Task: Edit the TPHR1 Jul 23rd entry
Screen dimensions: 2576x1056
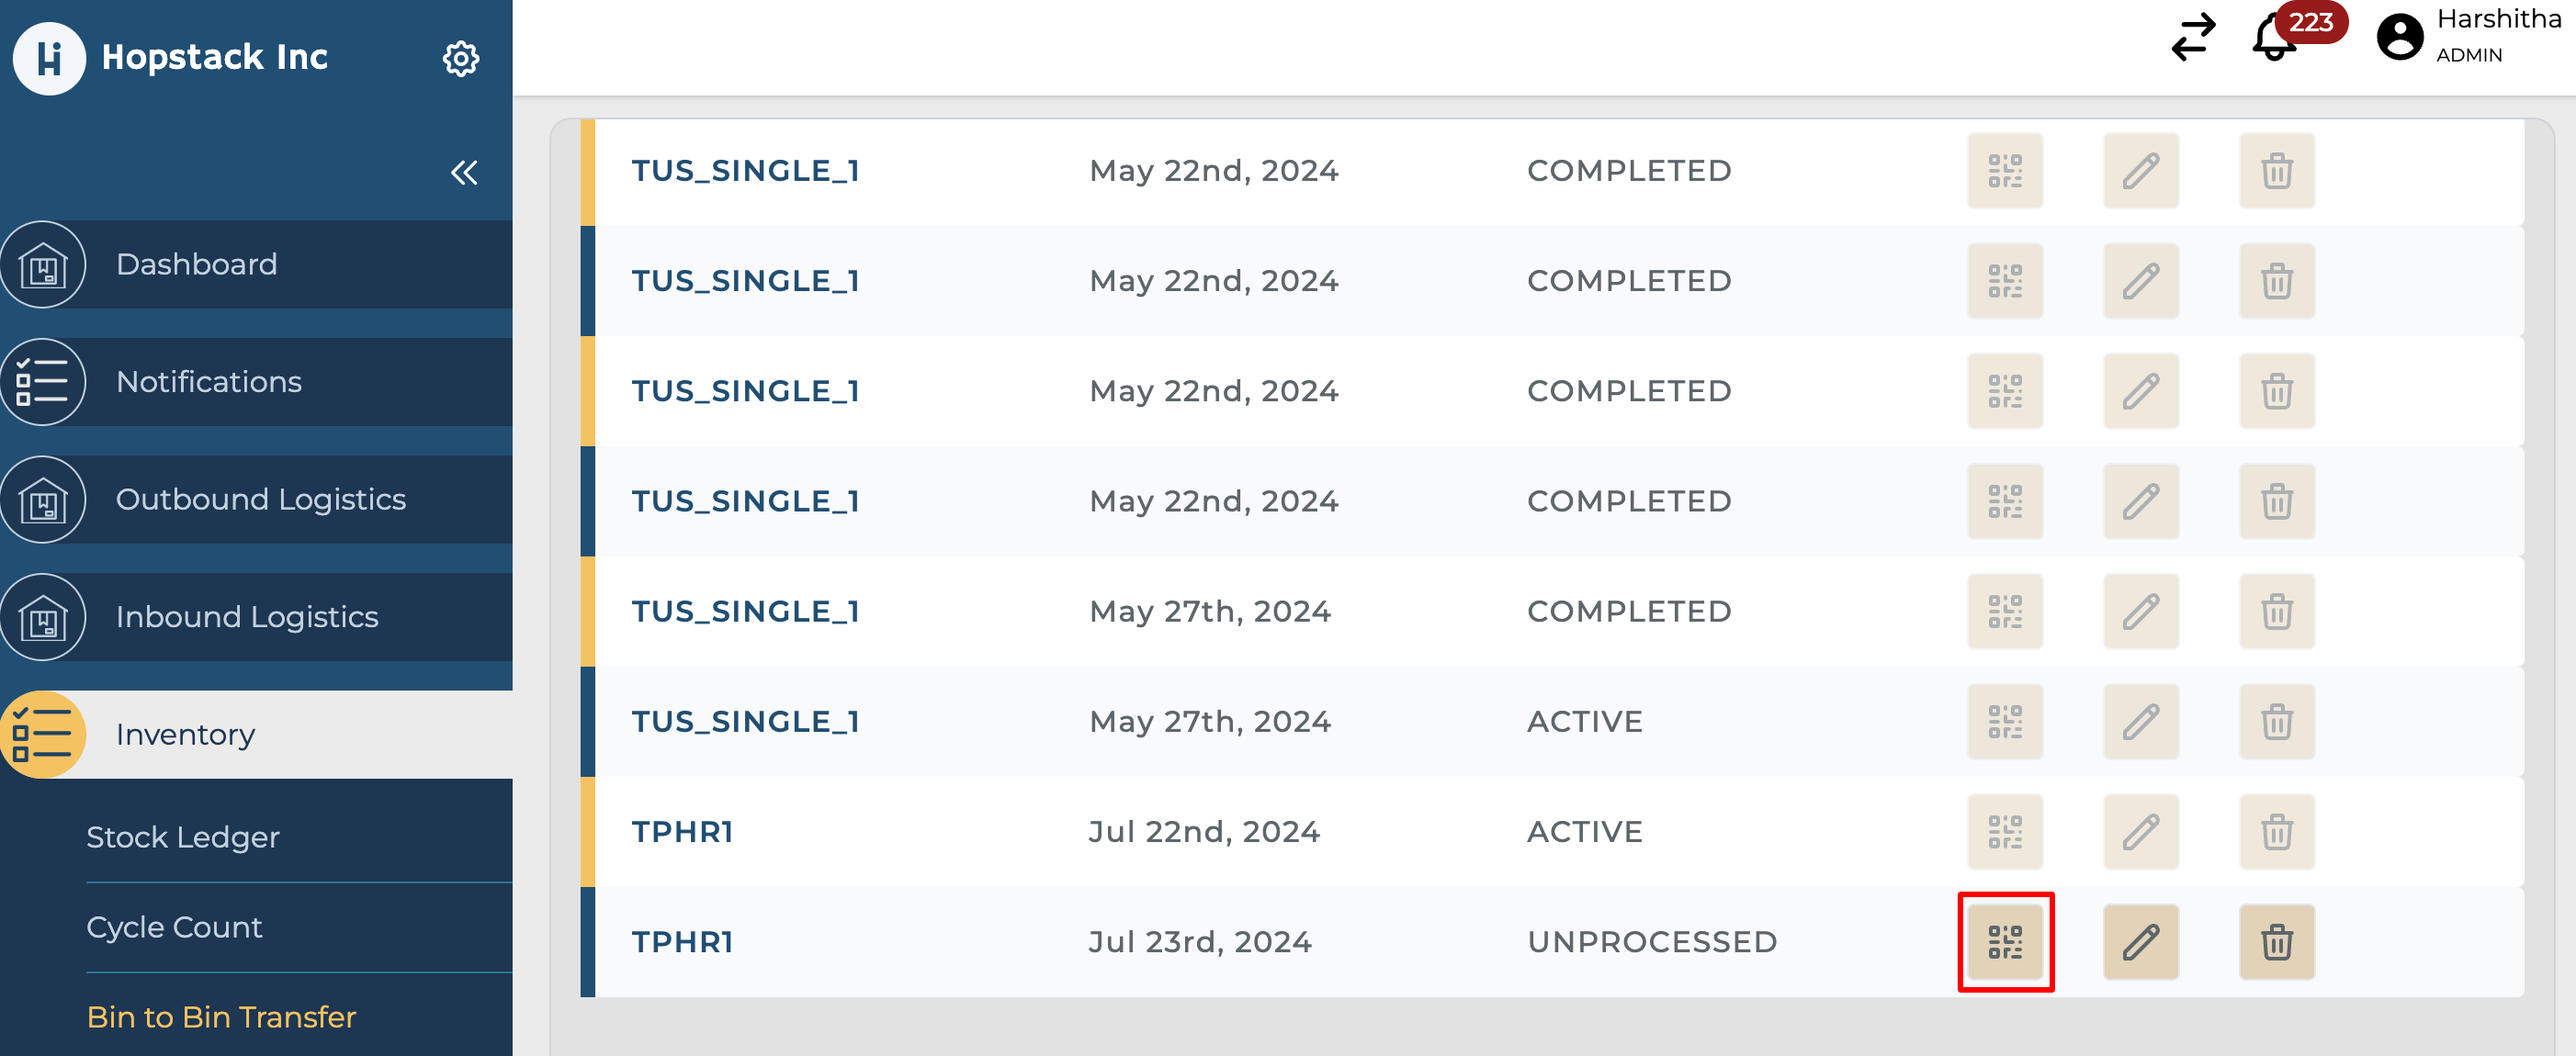Action: pyautogui.click(x=2140, y=941)
